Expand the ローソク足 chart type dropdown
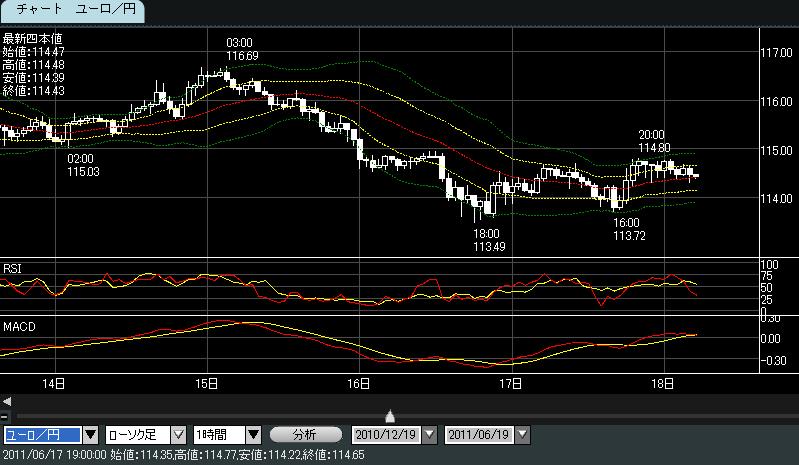 point(179,434)
